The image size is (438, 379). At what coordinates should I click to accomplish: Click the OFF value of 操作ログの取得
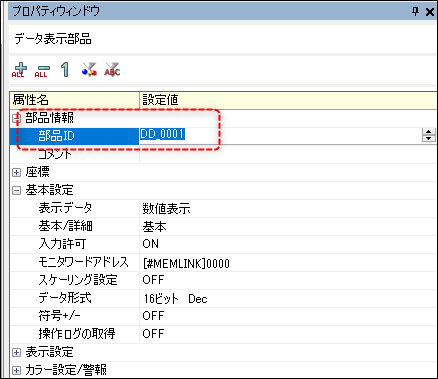tap(153, 334)
